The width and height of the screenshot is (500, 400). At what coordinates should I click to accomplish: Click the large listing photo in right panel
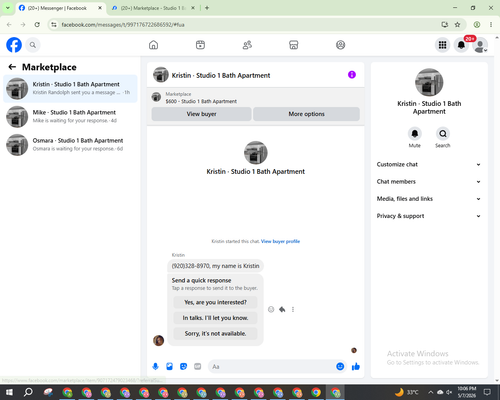point(429,82)
